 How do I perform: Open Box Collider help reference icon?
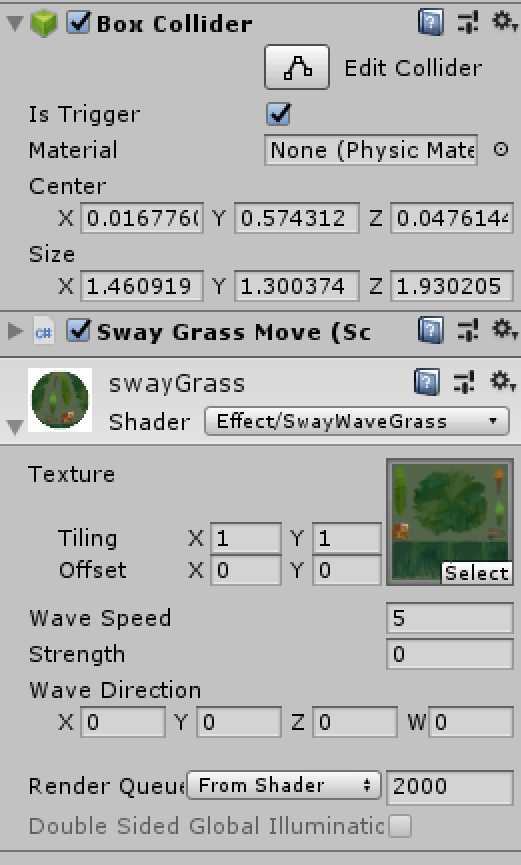pyautogui.click(x=430, y=23)
